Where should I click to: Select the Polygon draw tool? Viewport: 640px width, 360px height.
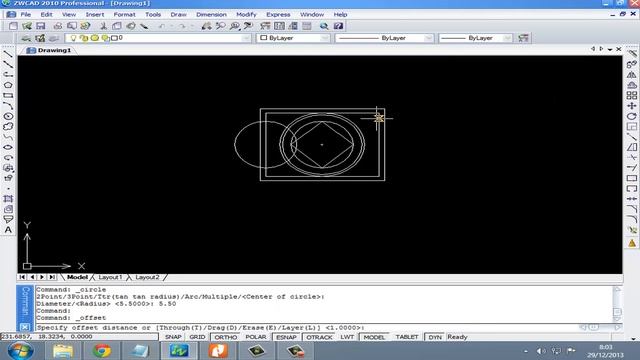[8, 85]
